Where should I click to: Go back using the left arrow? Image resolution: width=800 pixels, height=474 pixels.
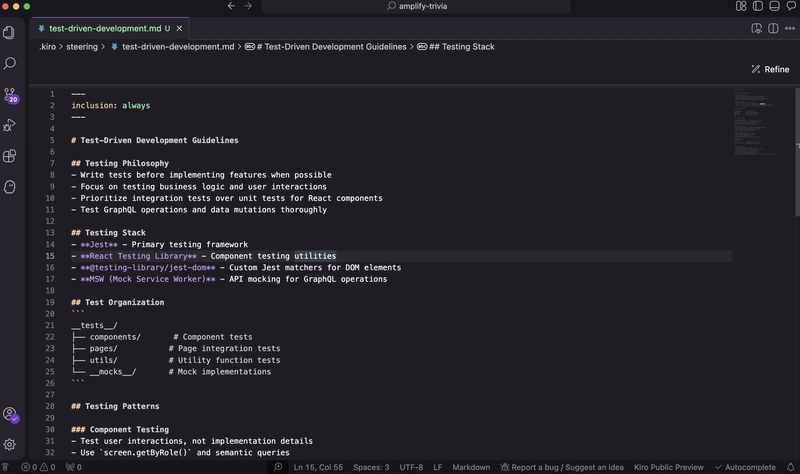tap(231, 6)
